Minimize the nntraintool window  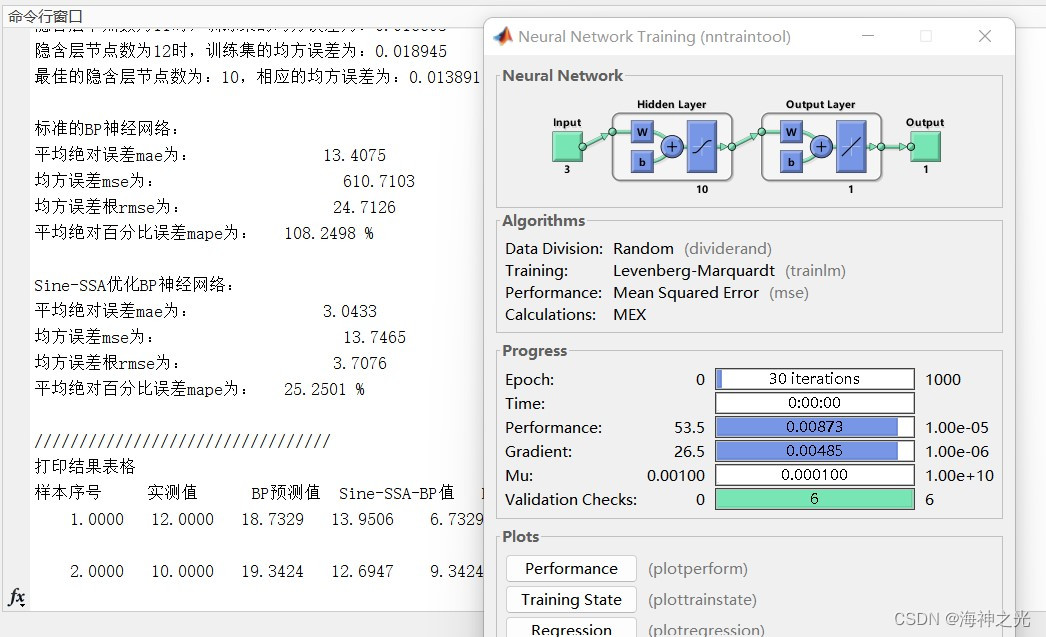[x=868, y=36]
